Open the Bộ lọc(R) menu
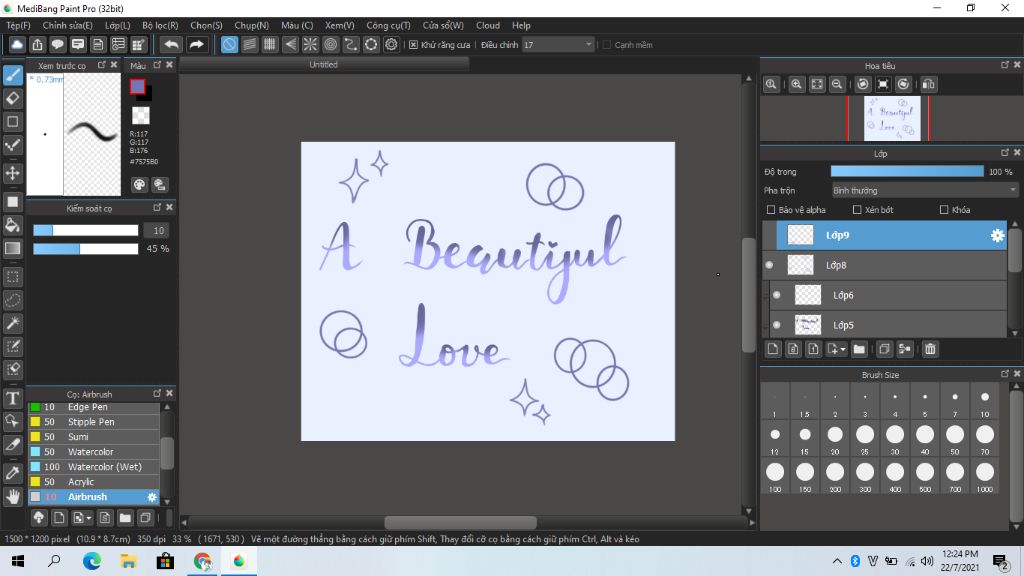1024x576 pixels. 160,25
